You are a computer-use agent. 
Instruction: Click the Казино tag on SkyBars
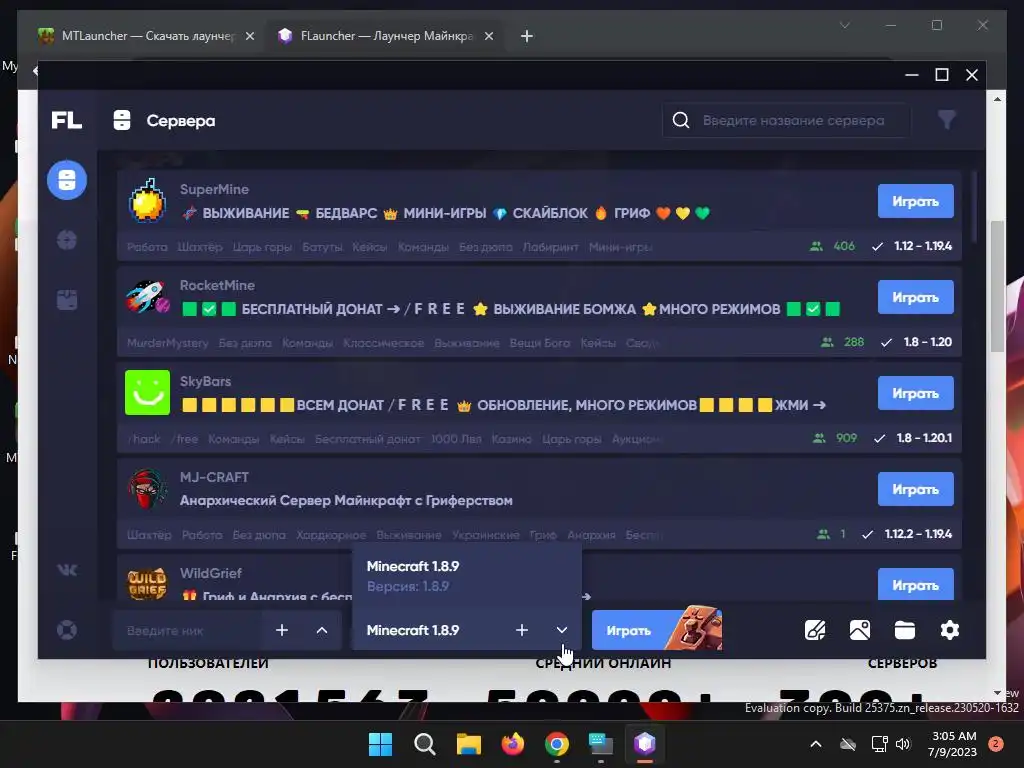[x=511, y=439]
